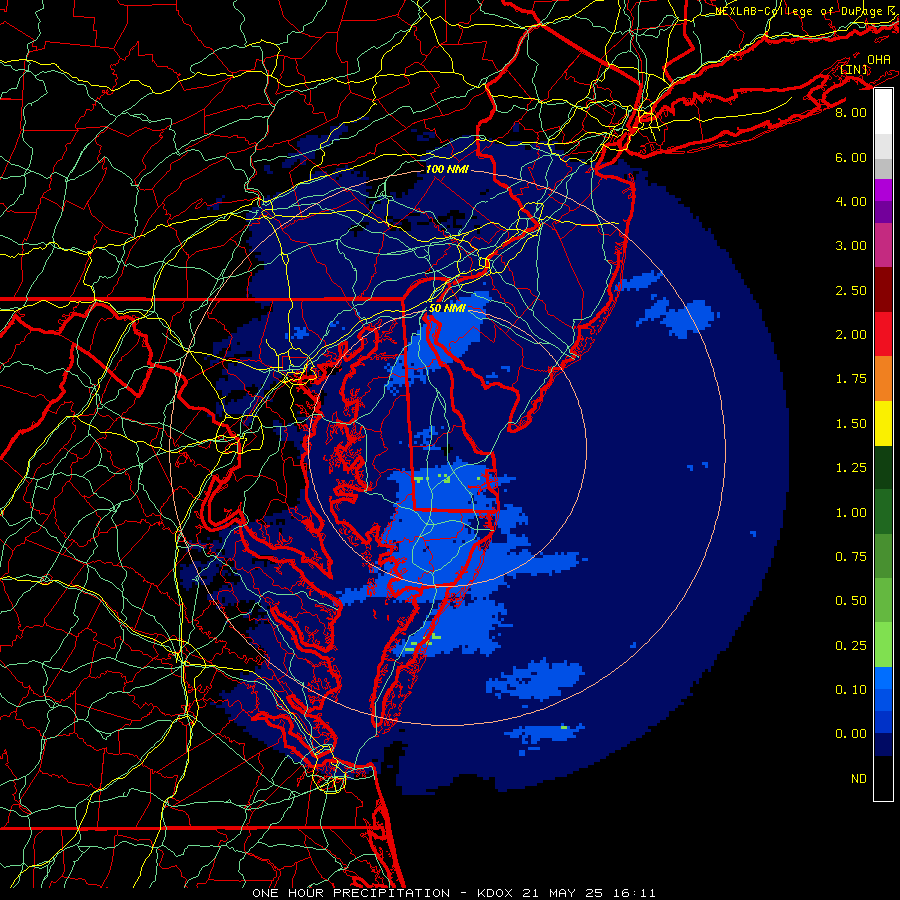The width and height of the screenshot is (900, 900).
Task: Pick the bright red 2.00 legend swatch
Action: tap(883, 334)
